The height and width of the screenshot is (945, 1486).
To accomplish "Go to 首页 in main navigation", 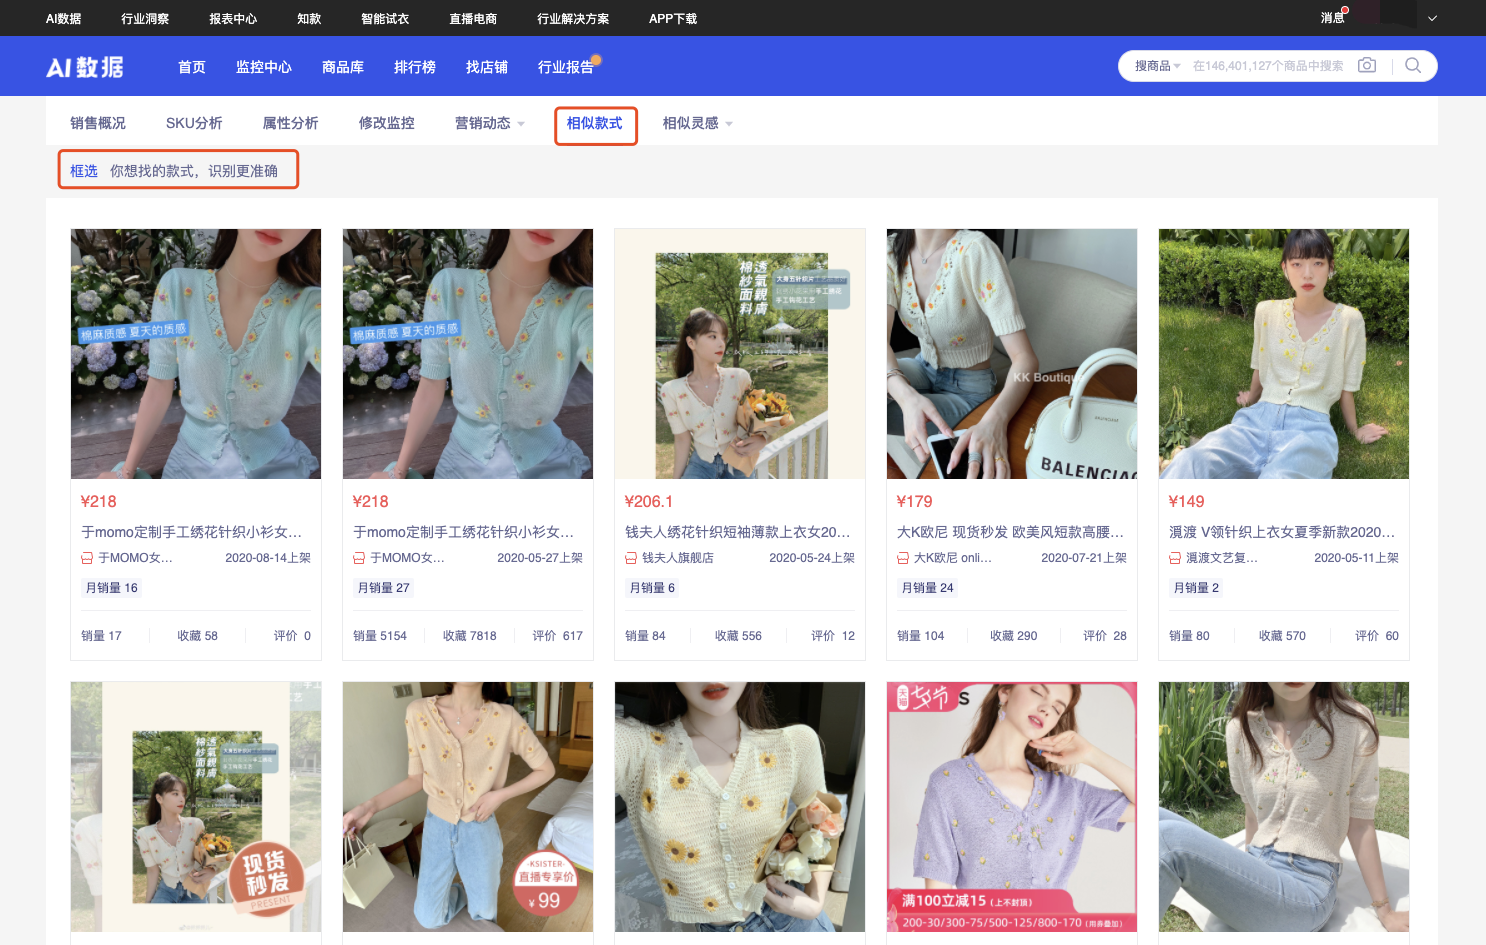I will (x=192, y=67).
